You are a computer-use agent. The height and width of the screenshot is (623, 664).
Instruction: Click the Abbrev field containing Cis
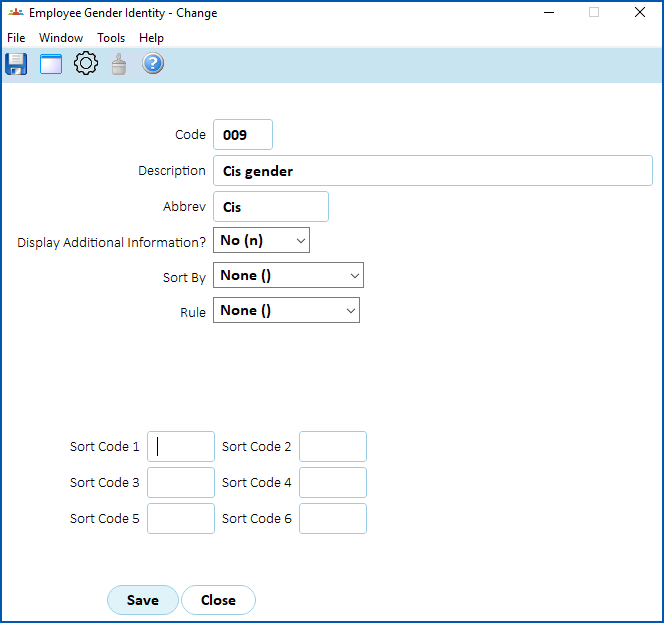point(271,207)
